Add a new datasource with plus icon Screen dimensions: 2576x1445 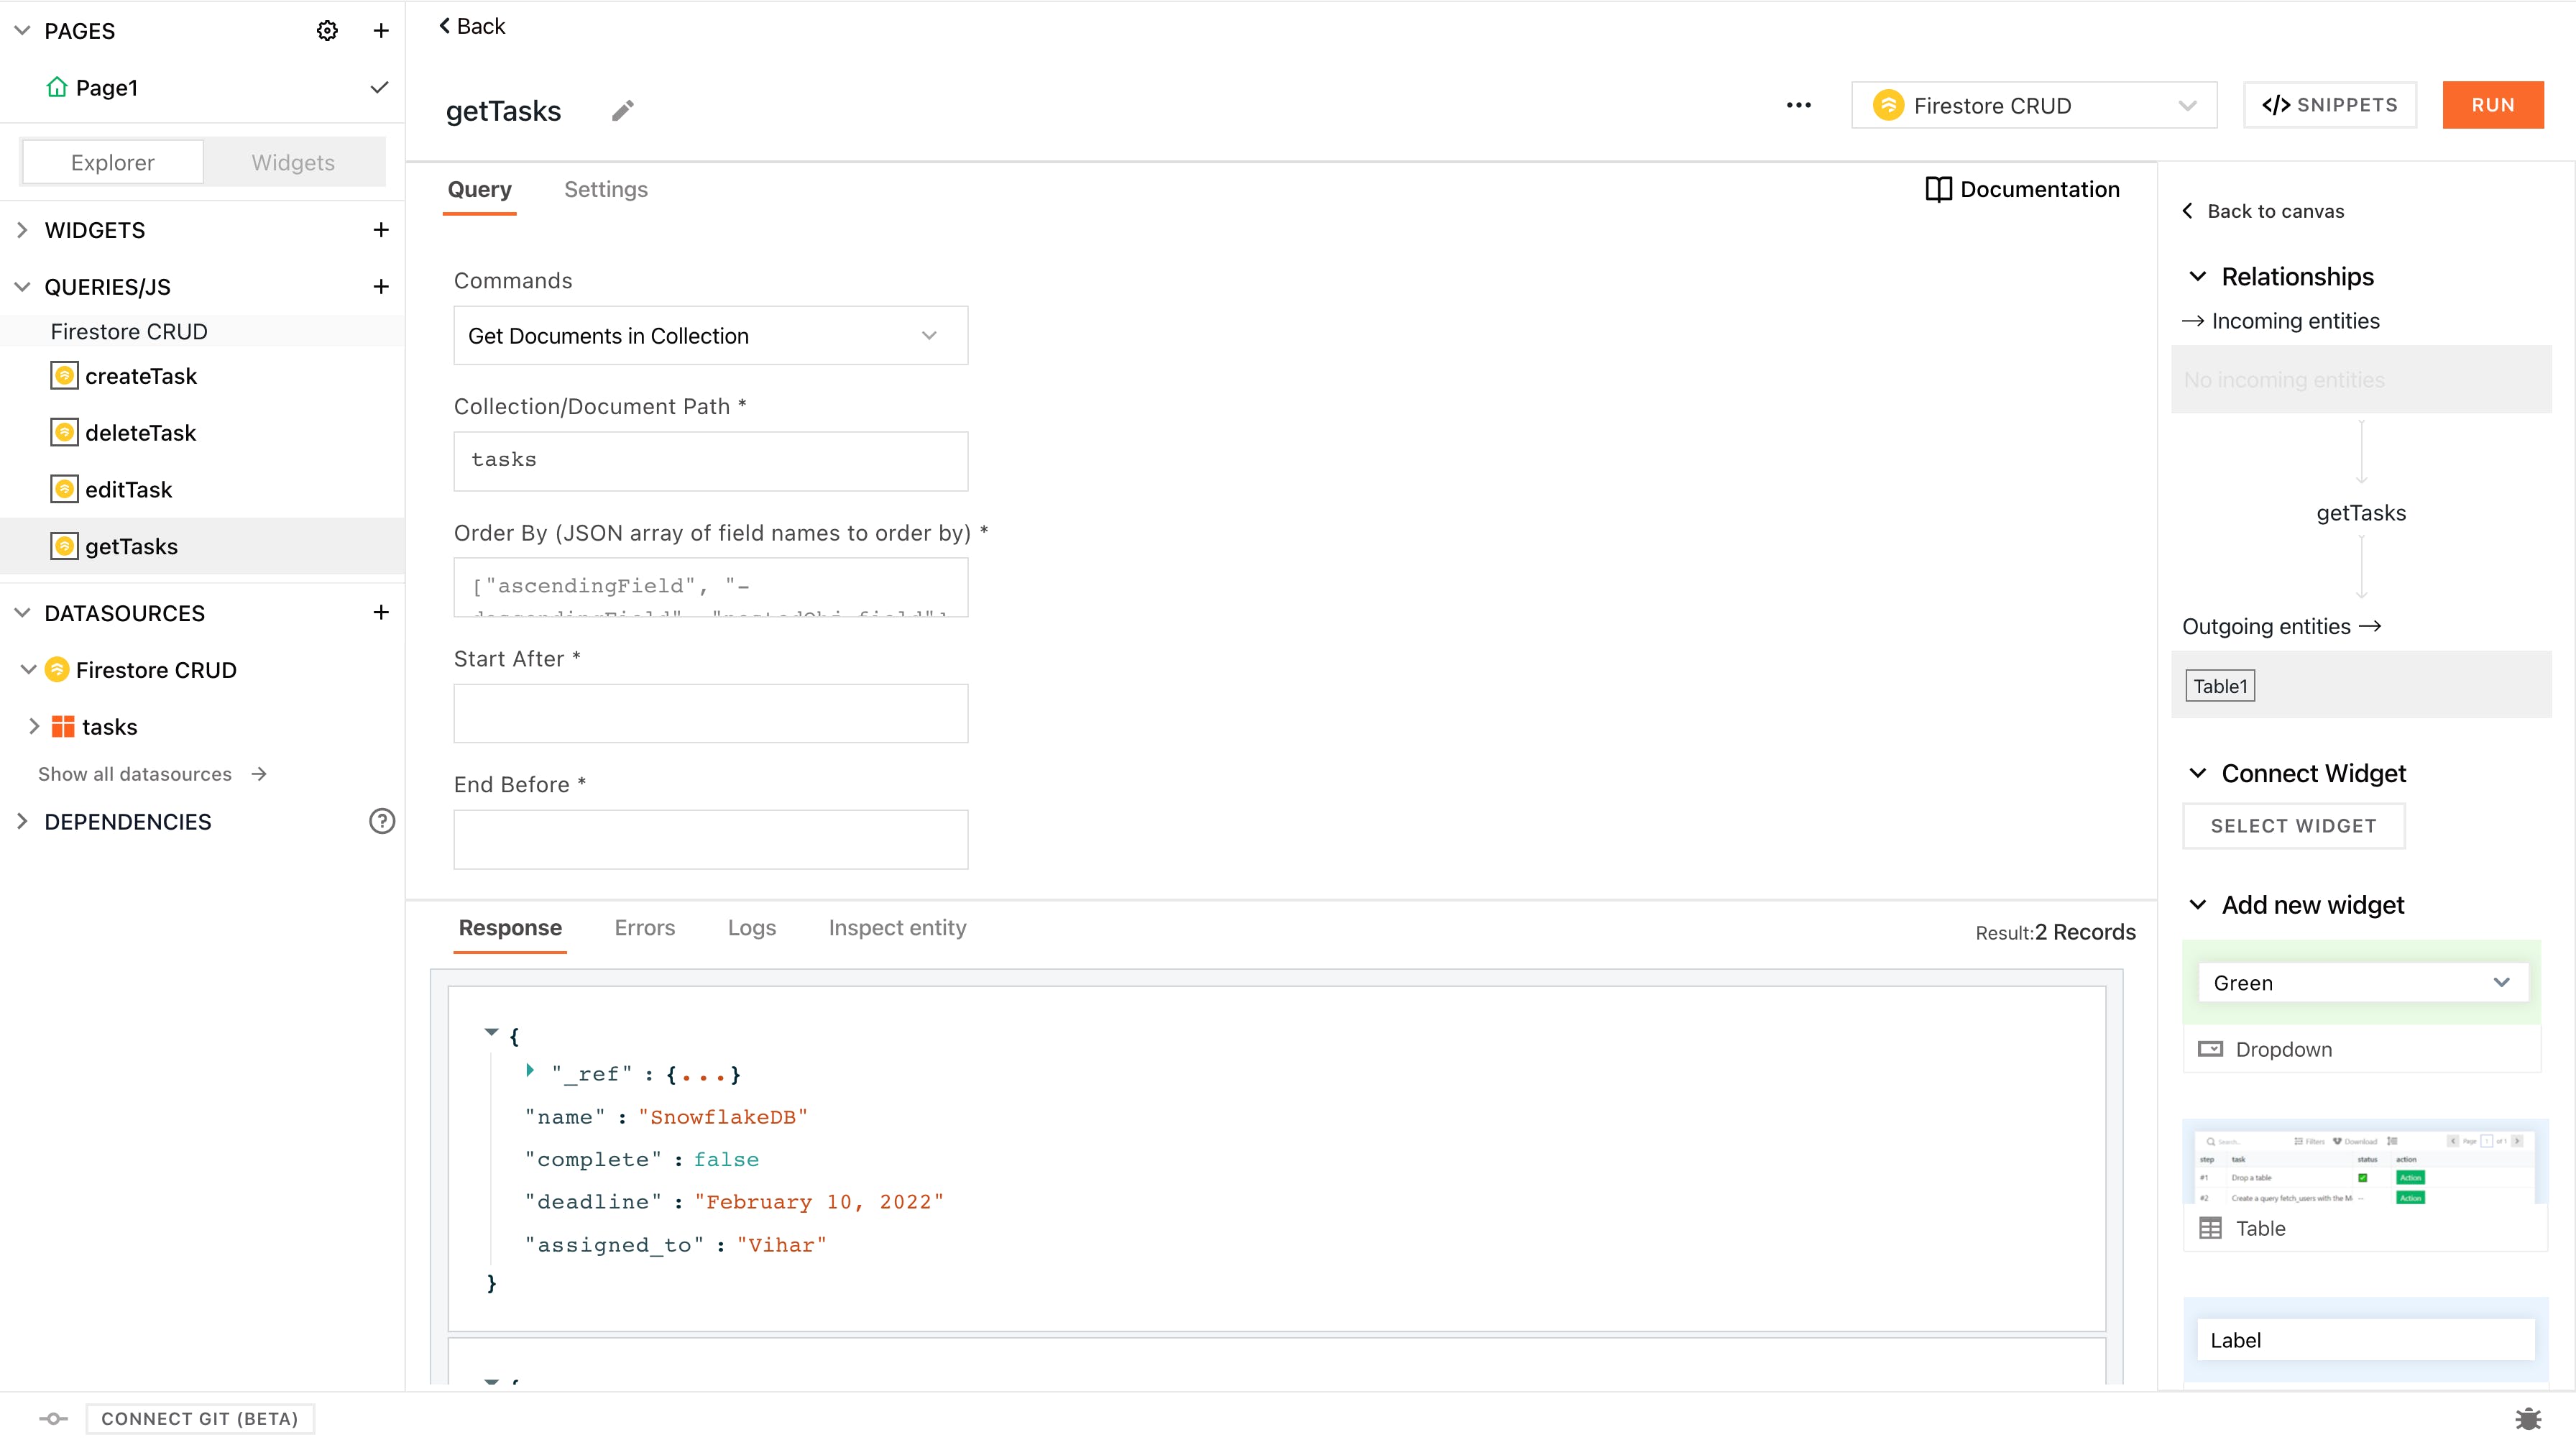pos(380,613)
